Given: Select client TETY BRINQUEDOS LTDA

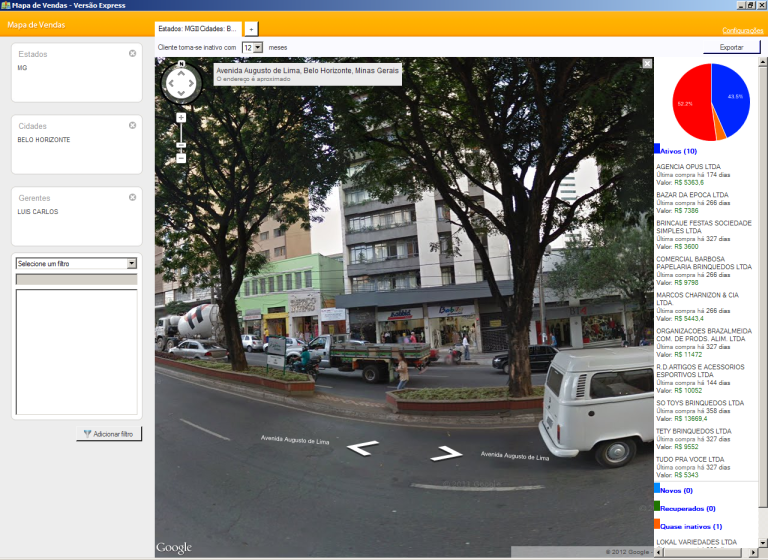Looking at the screenshot, I should tap(694, 431).
